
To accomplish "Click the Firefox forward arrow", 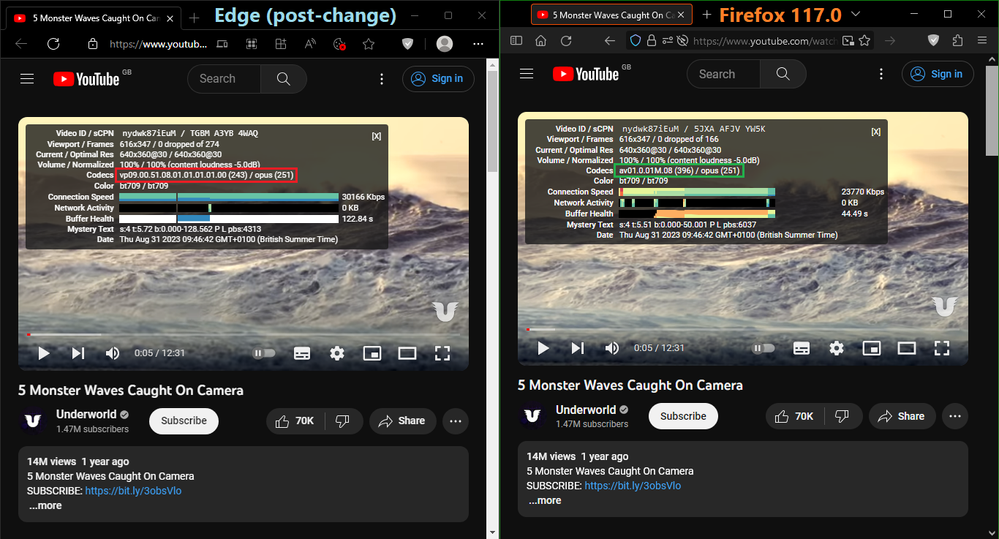I will click(x=890, y=41).
